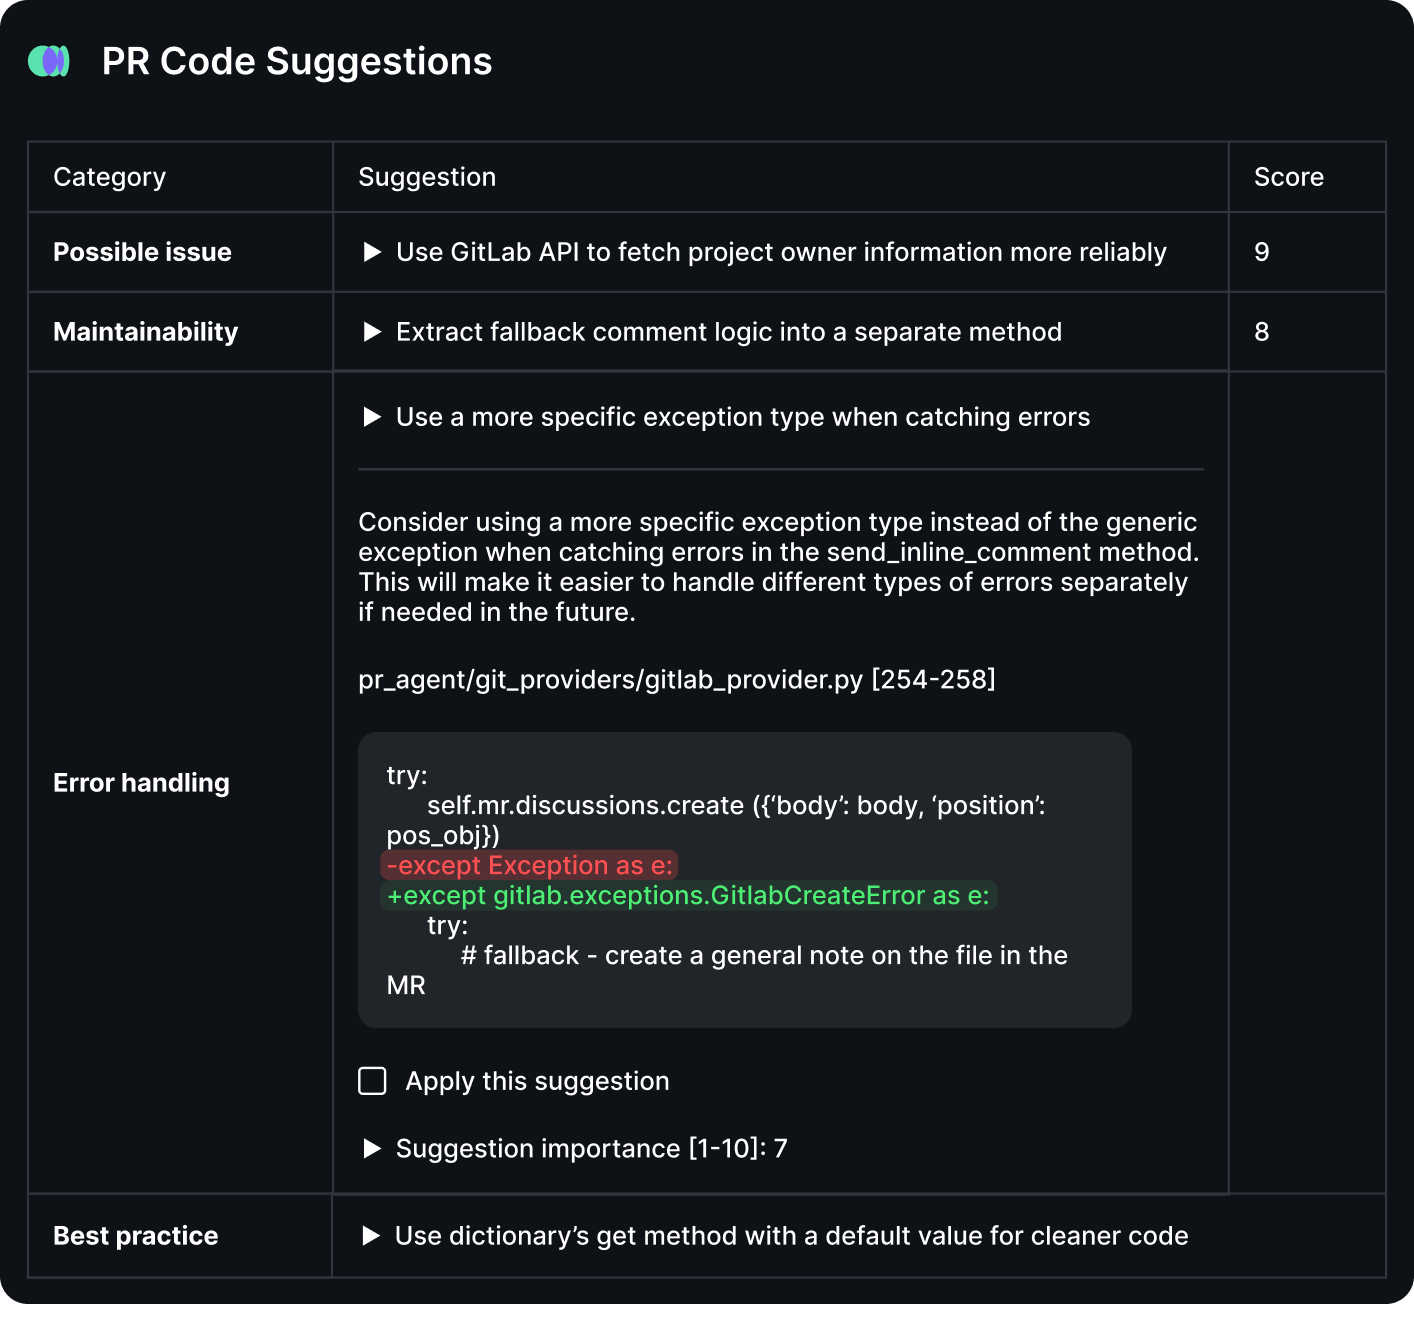Expand the 'Extract fallback comment logic' suggestion
The image size is (1414, 1326).
click(x=372, y=331)
